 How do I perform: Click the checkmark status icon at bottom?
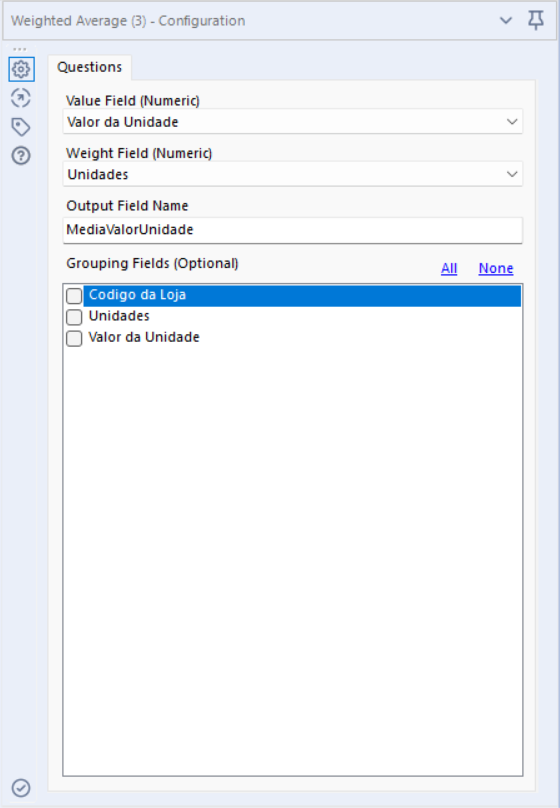21,788
